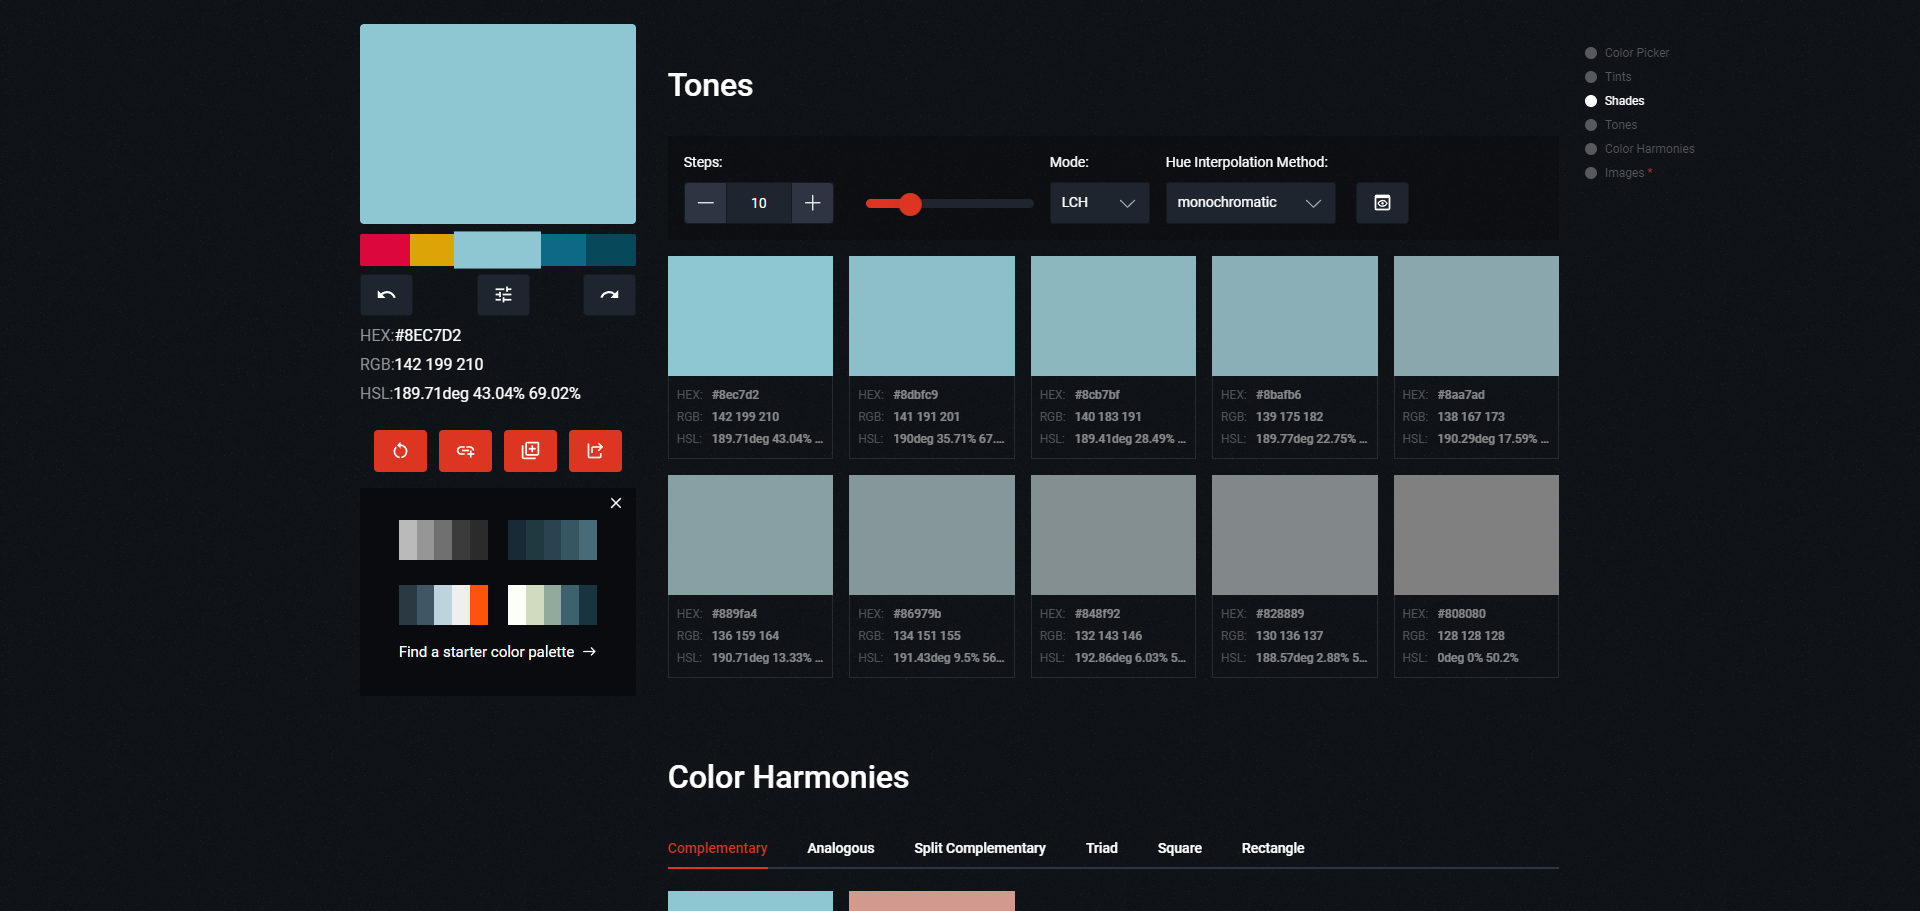Switch to the Analogous tab

(840, 848)
